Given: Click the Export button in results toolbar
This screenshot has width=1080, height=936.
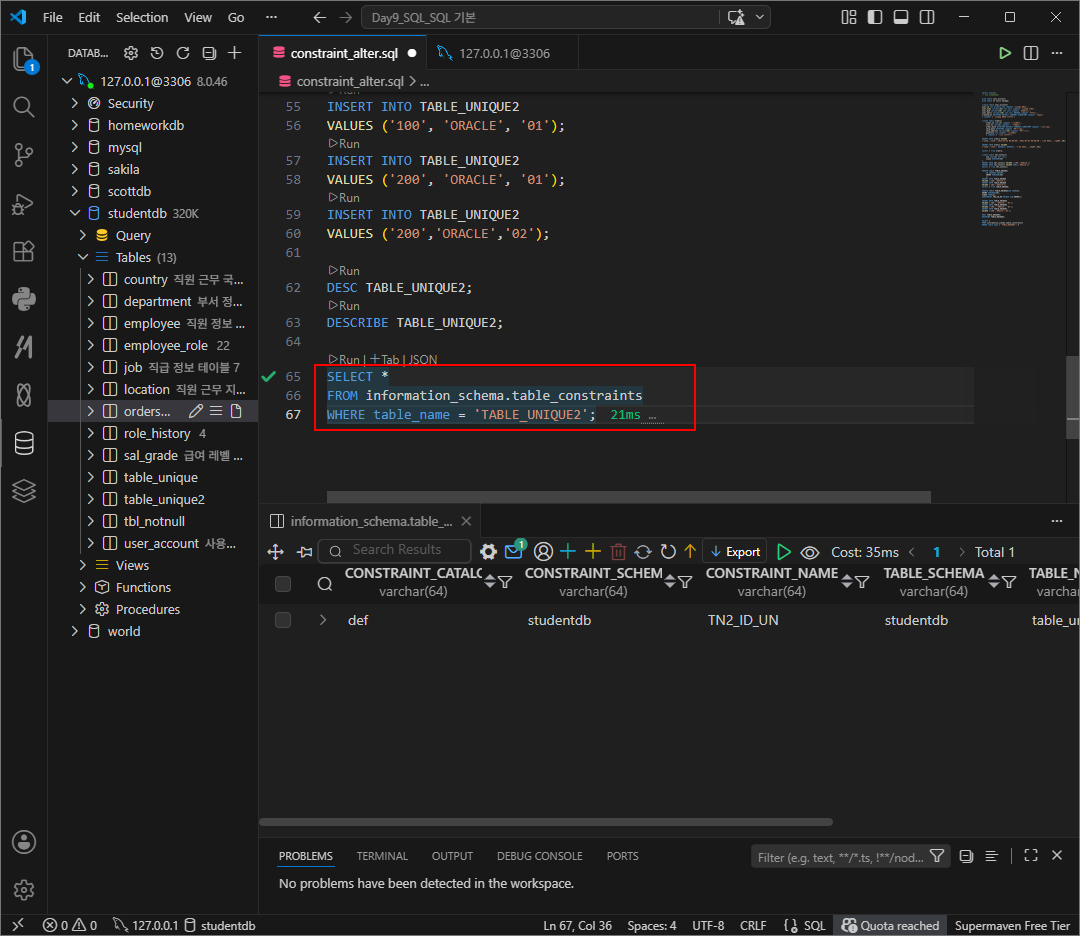Looking at the screenshot, I should 735,552.
